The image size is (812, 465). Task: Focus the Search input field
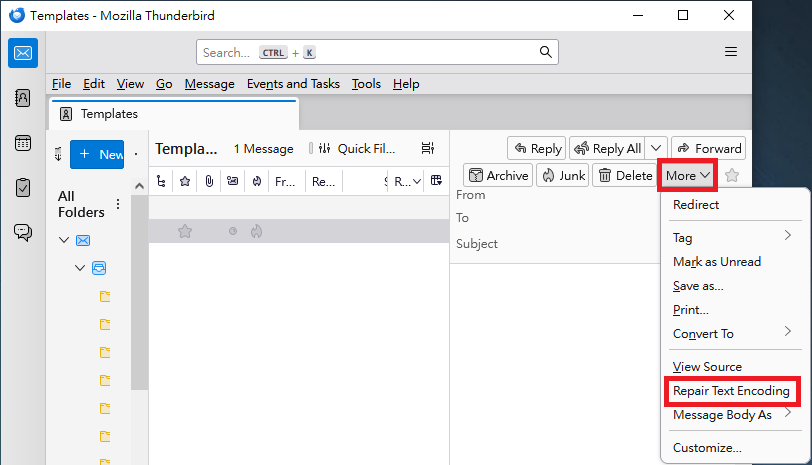pos(377,52)
